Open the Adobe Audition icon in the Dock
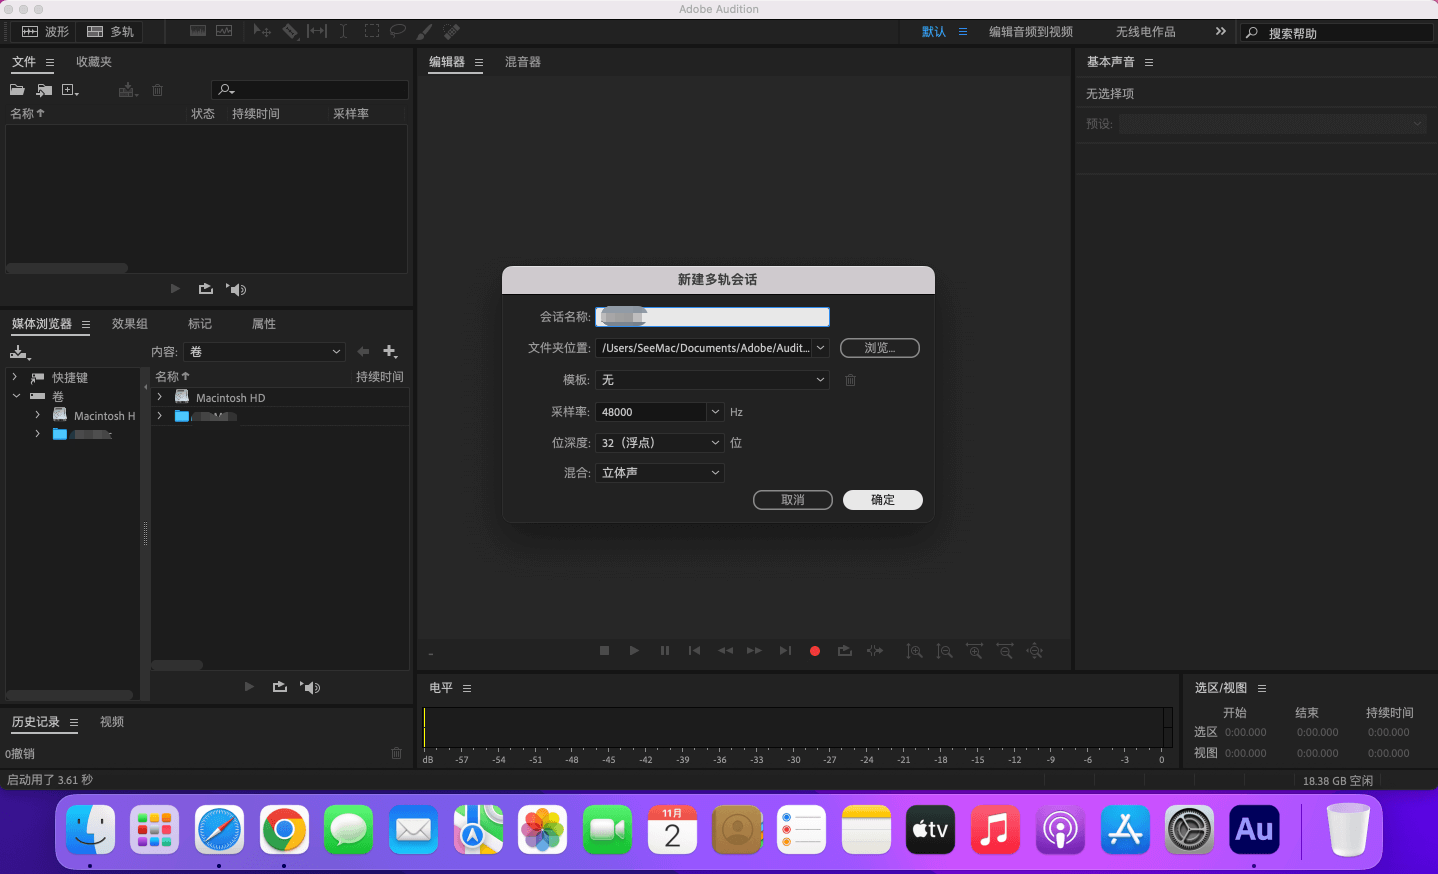The height and width of the screenshot is (874, 1438). pos(1254,830)
